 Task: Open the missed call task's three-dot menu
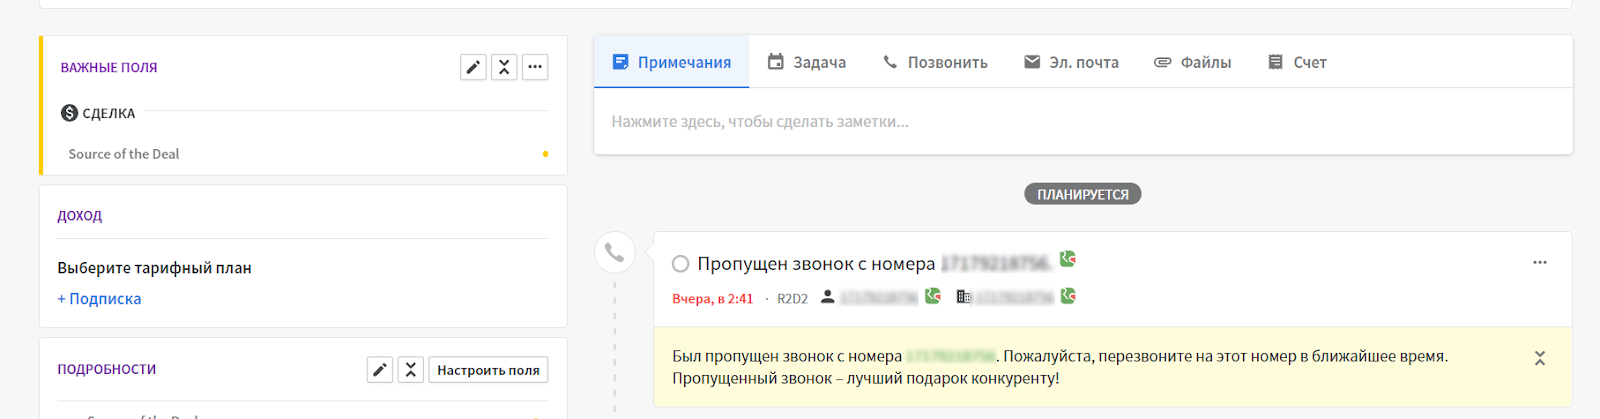(x=1540, y=262)
